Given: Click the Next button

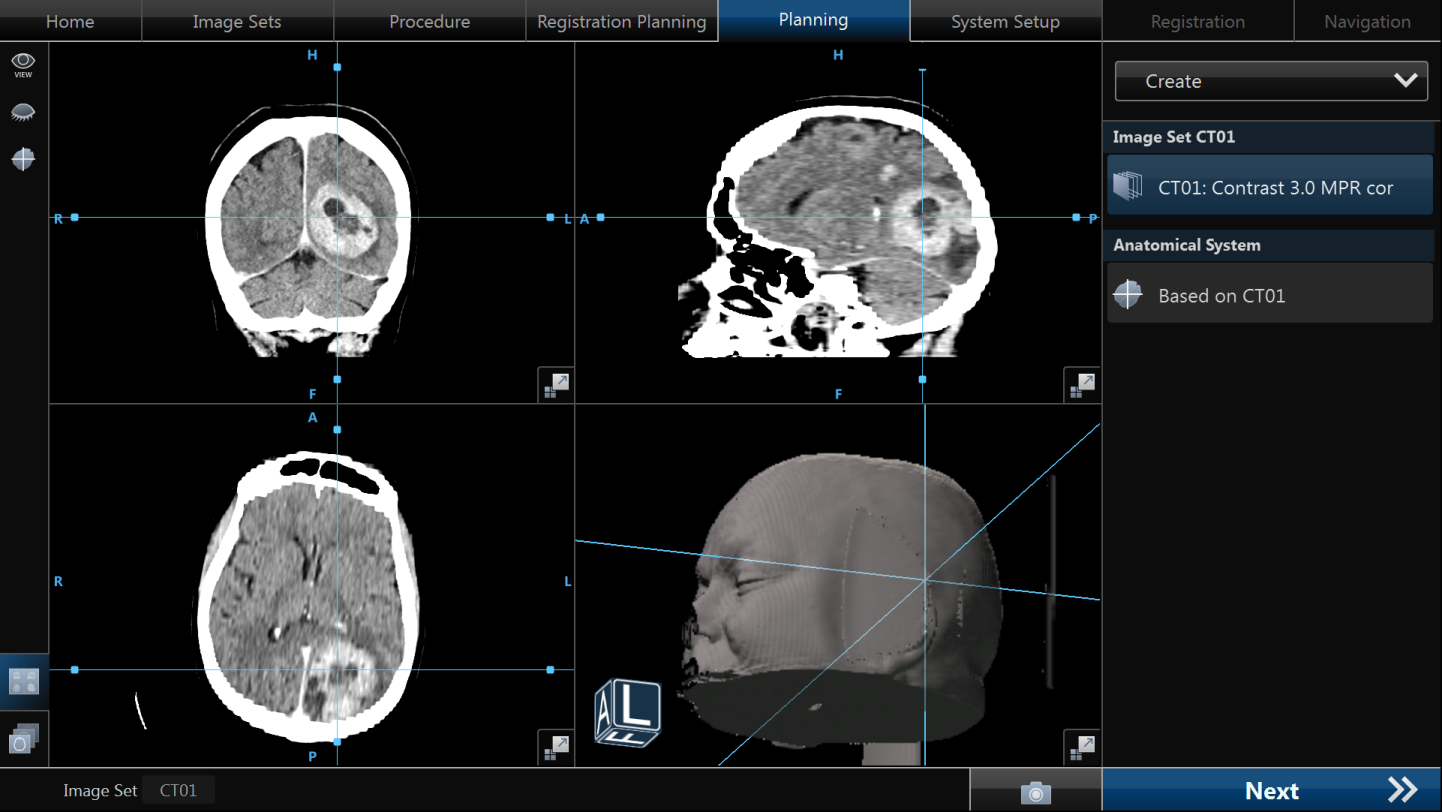Looking at the screenshot, I should pyautogui.click(x=1271, y=791).
